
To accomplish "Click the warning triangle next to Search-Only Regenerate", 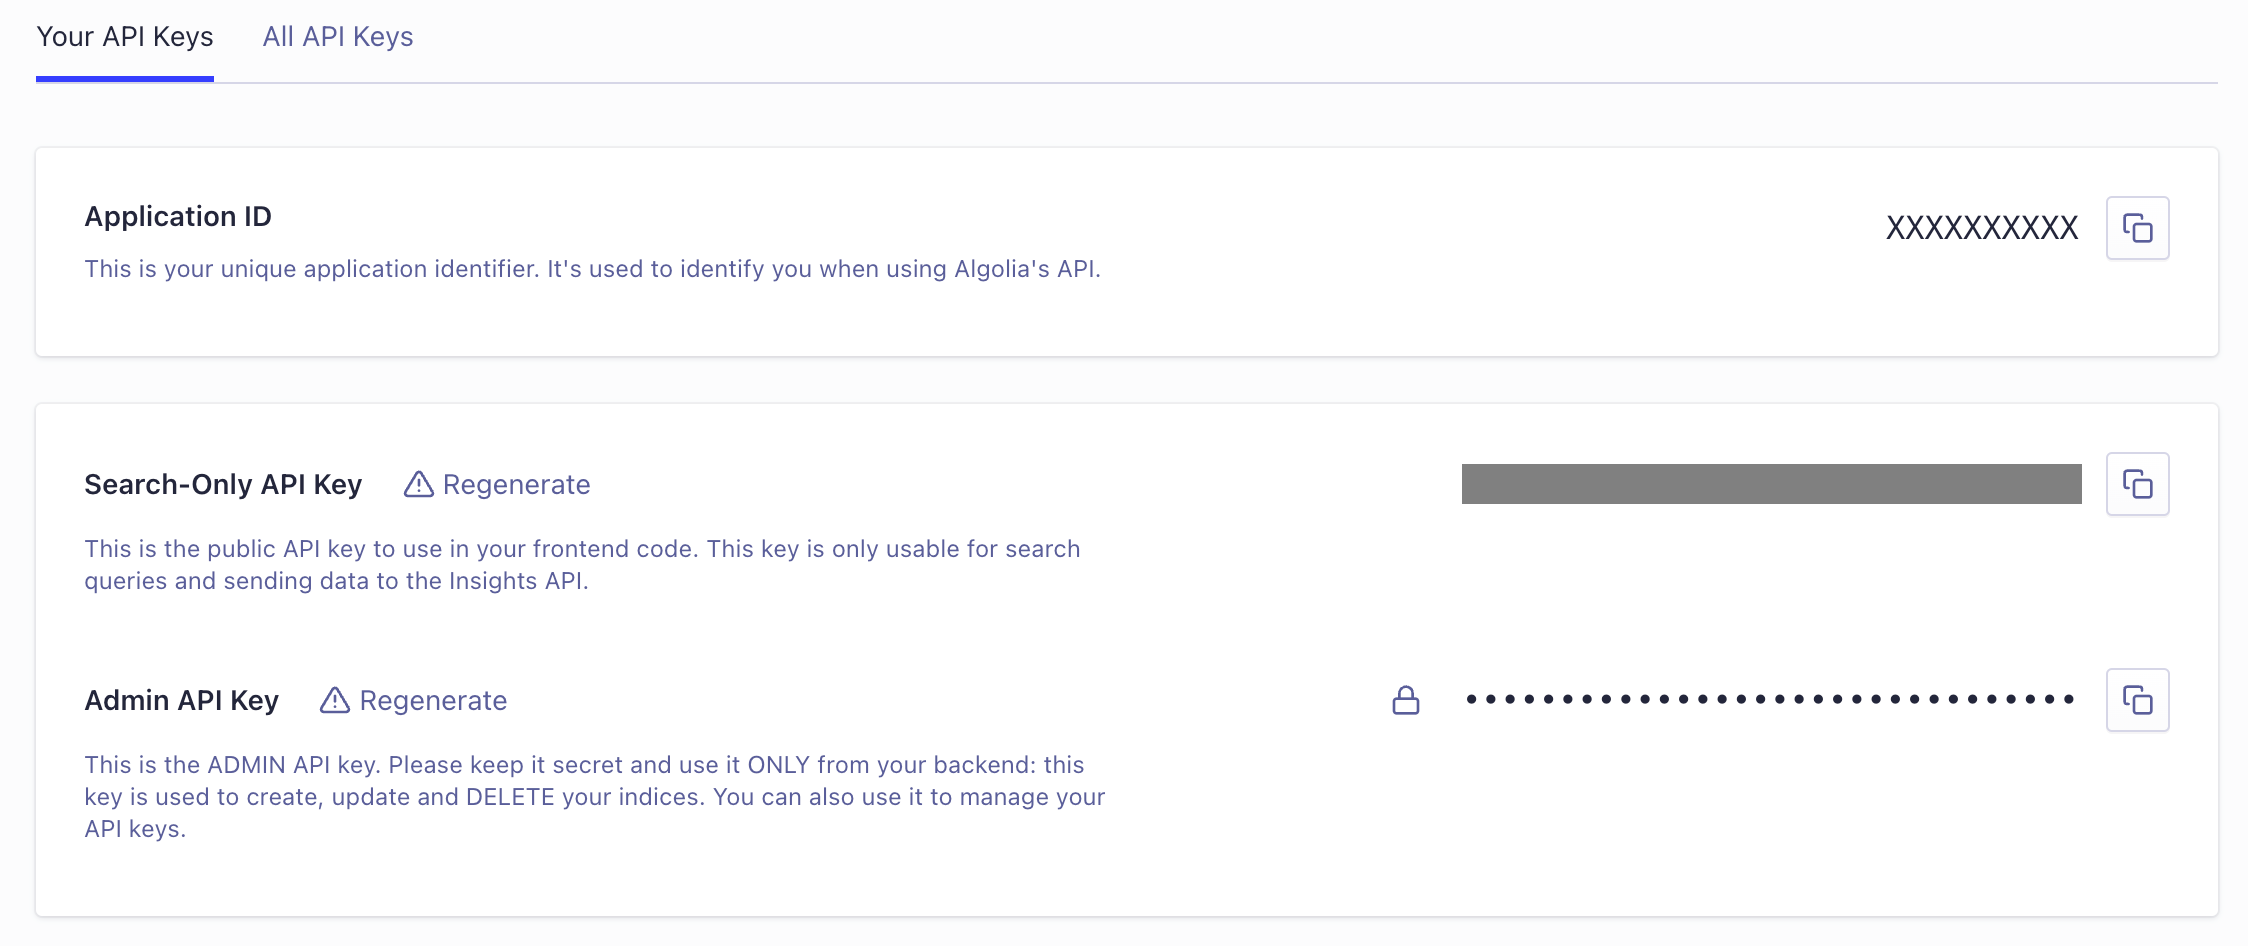I will (417, 483).
